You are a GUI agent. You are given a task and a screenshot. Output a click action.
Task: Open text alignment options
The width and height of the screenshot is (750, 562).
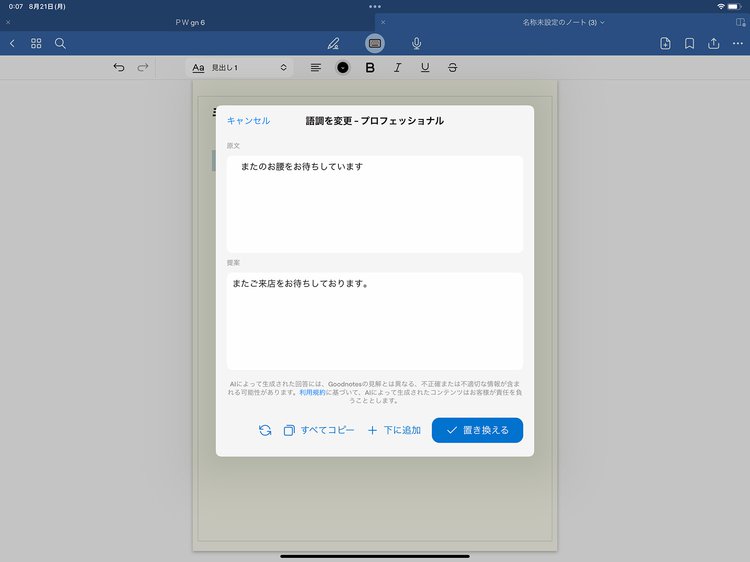point(316,67)
